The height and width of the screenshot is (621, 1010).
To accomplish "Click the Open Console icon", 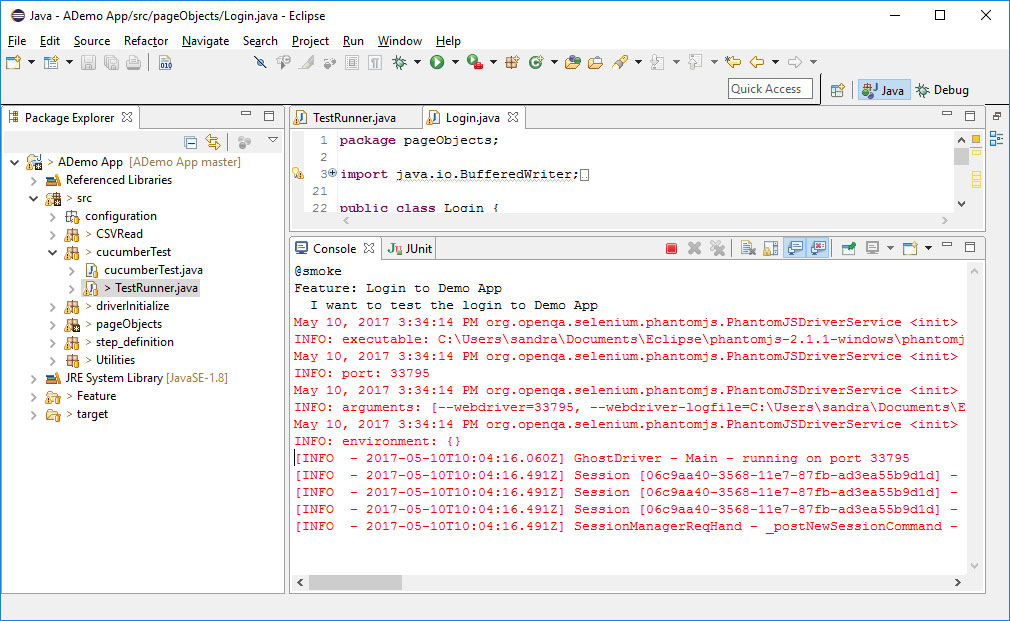I will point(910,249).
